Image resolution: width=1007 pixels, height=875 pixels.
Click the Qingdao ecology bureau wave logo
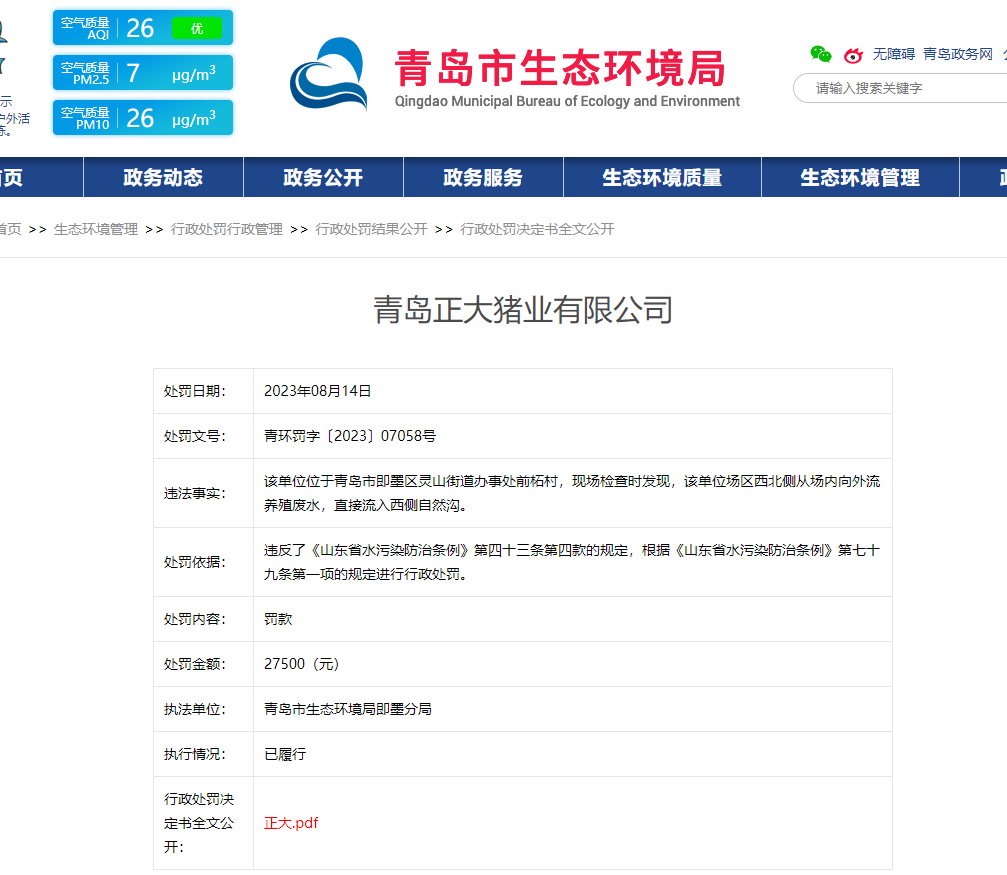tap(328, 74)
